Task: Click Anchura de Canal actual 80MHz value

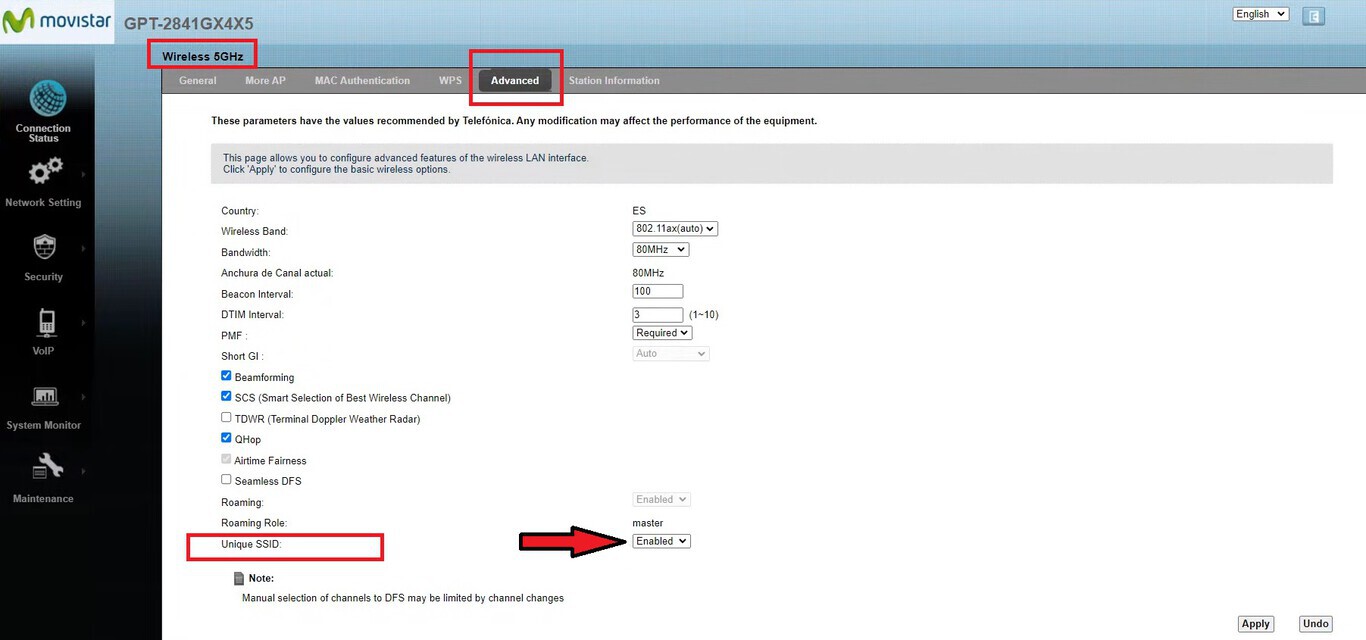Action: click(648, 273)
